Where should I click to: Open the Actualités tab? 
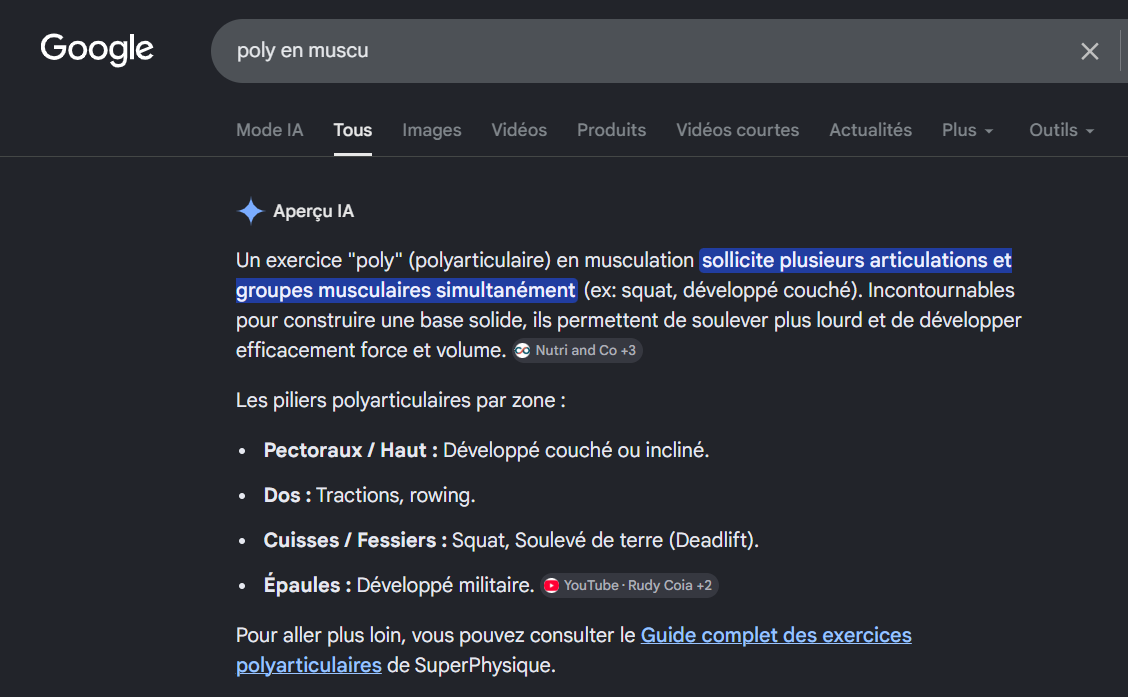pyautogui.click(x=870, y=130)
